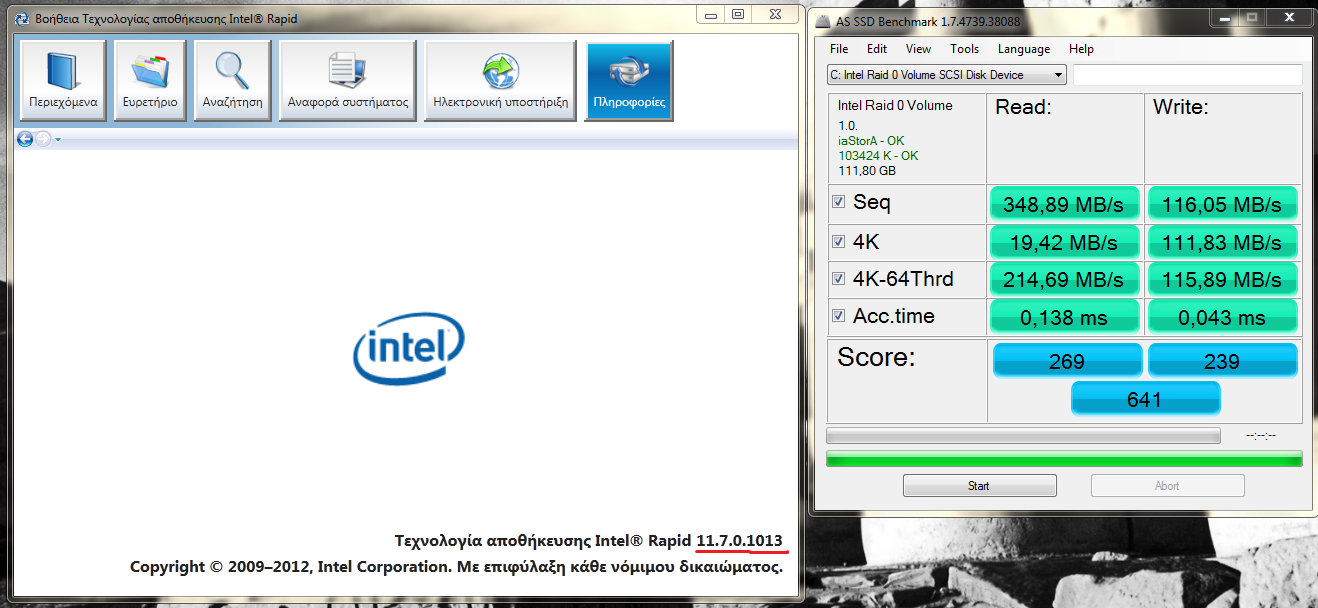Screen dimensions: 1318x608
Task: Click the Score: label
Action: [876, 357]
